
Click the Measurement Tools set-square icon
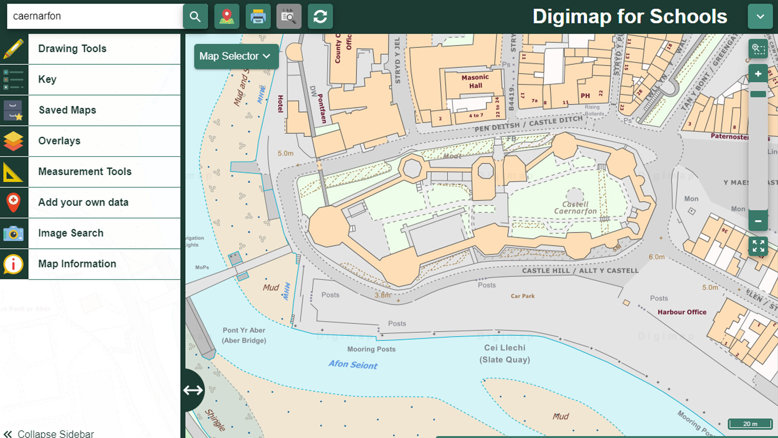point(13,172)
